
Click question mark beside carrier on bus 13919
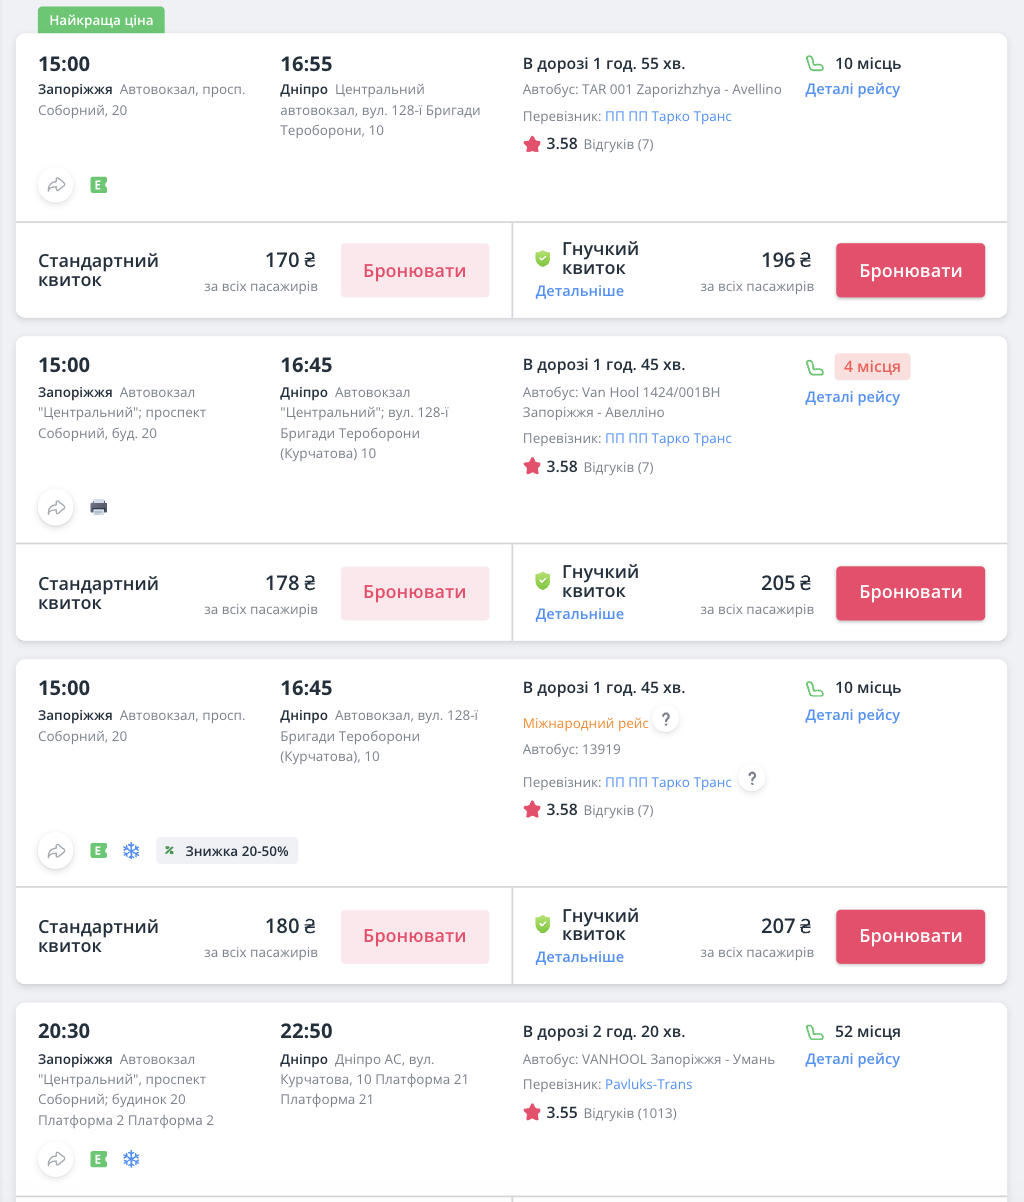tap(752, 780)
